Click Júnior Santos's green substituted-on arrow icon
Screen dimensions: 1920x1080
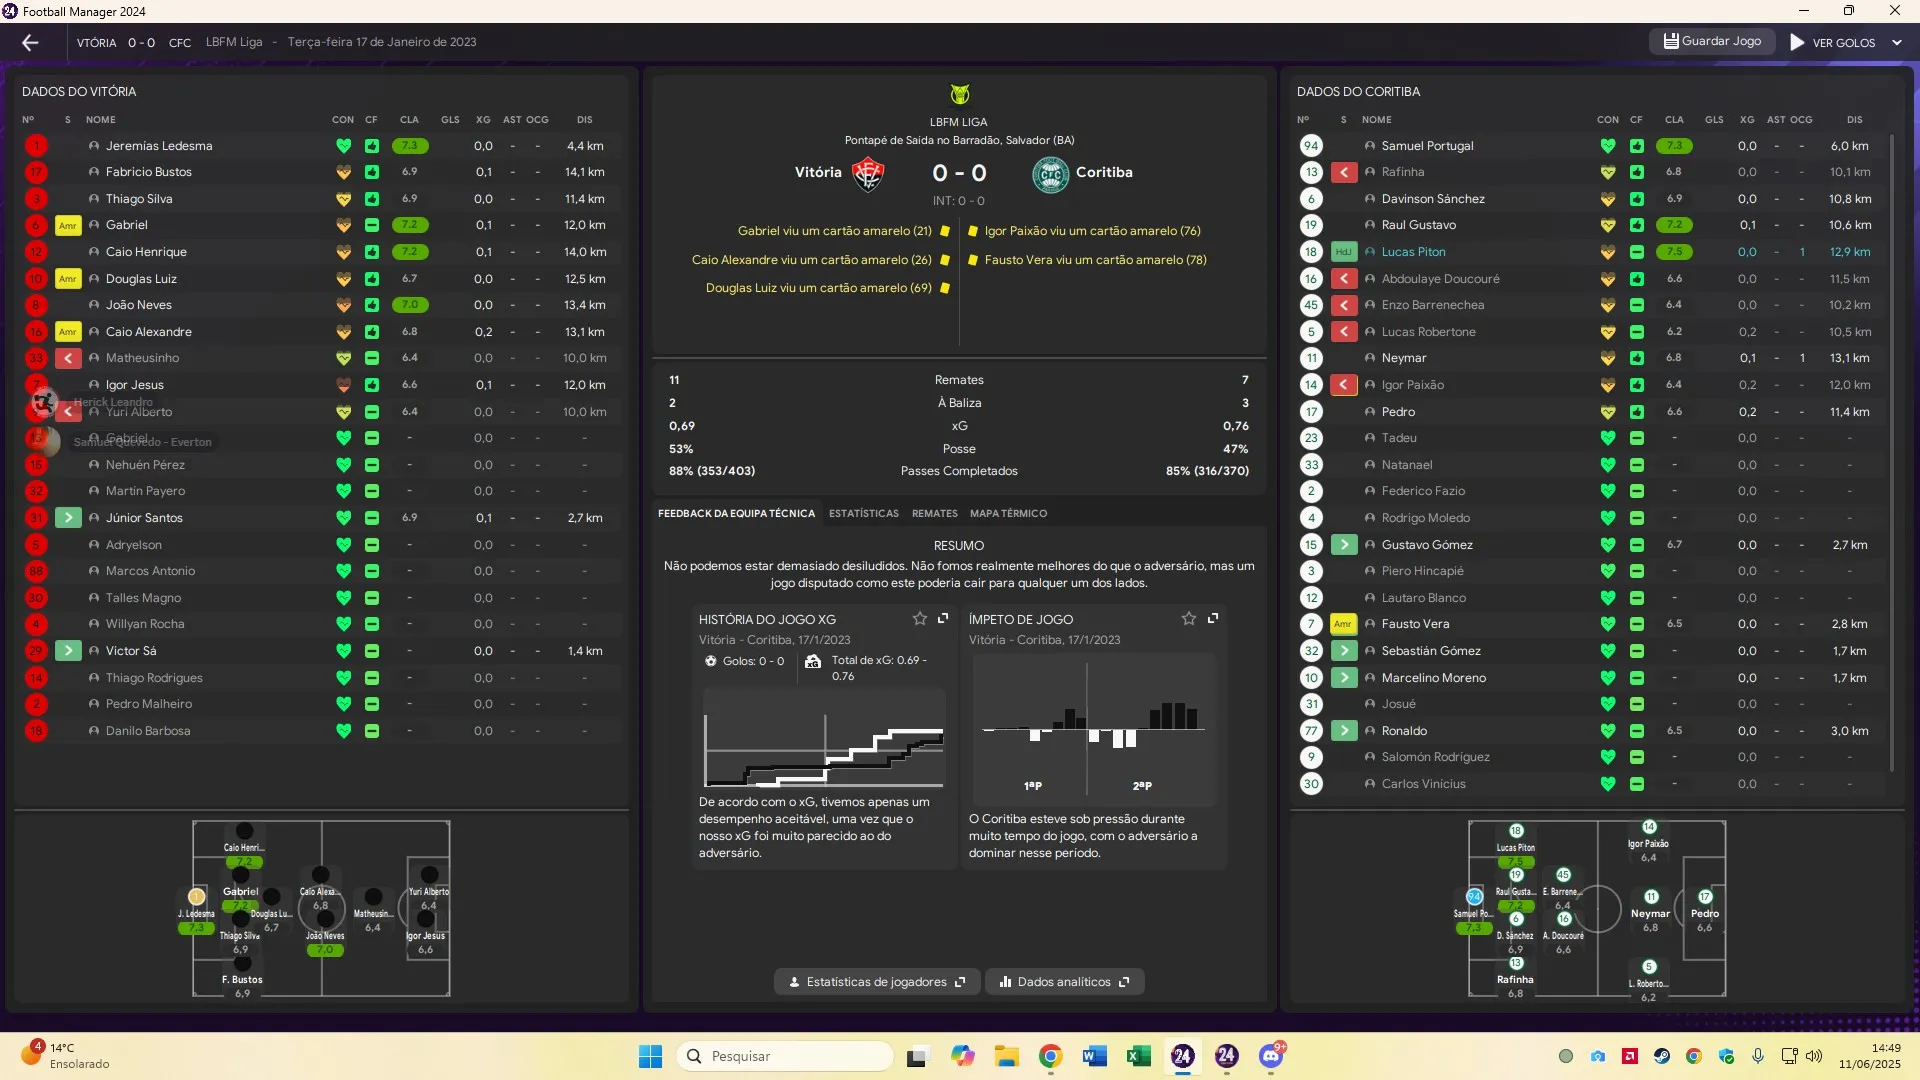click(x=68, y=518)
